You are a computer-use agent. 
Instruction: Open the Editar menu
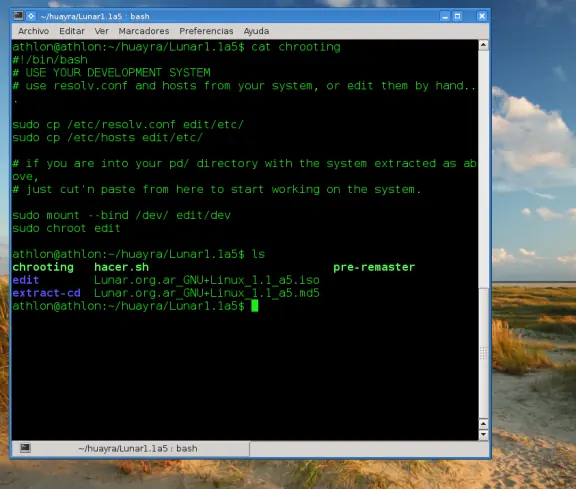pos(72,31)
